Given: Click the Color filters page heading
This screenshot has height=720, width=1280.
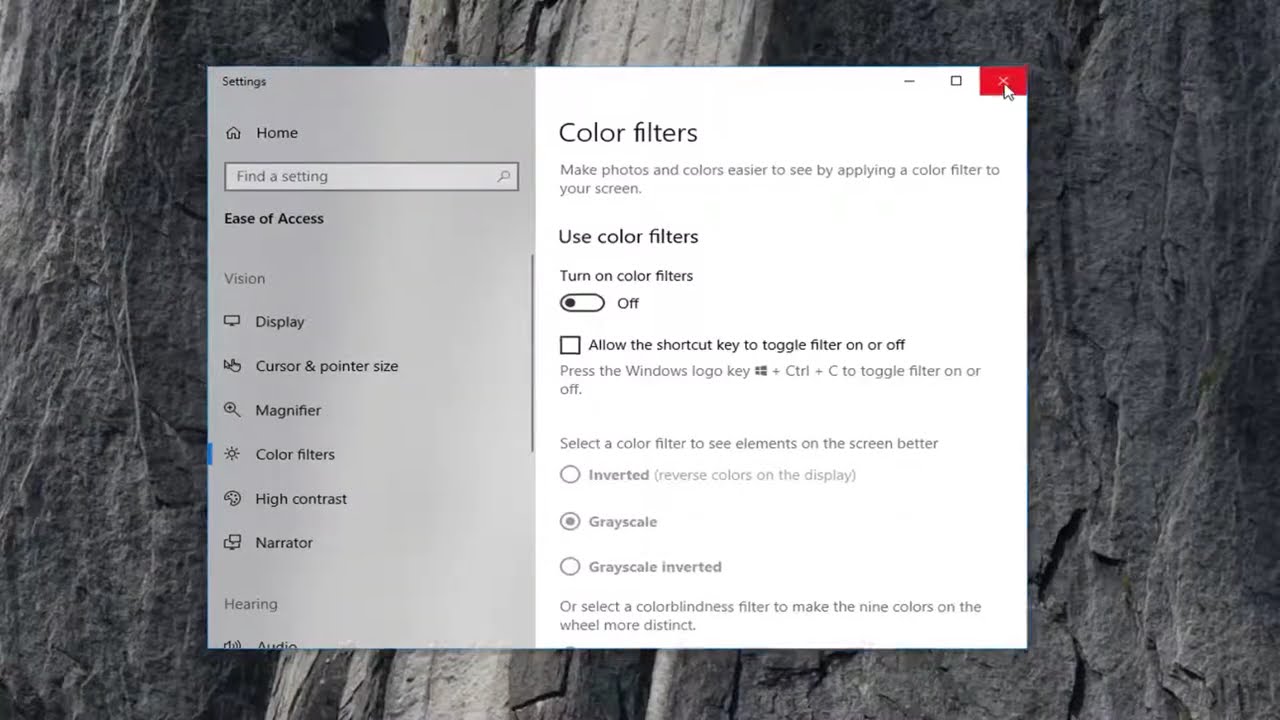Looking at the screenshot, I should coord(628,133).
